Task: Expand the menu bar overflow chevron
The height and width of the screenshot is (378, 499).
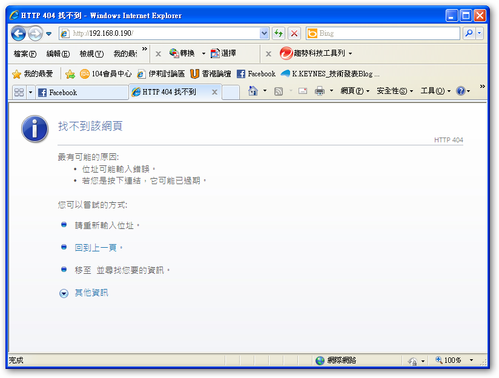Action: point(144,49)
